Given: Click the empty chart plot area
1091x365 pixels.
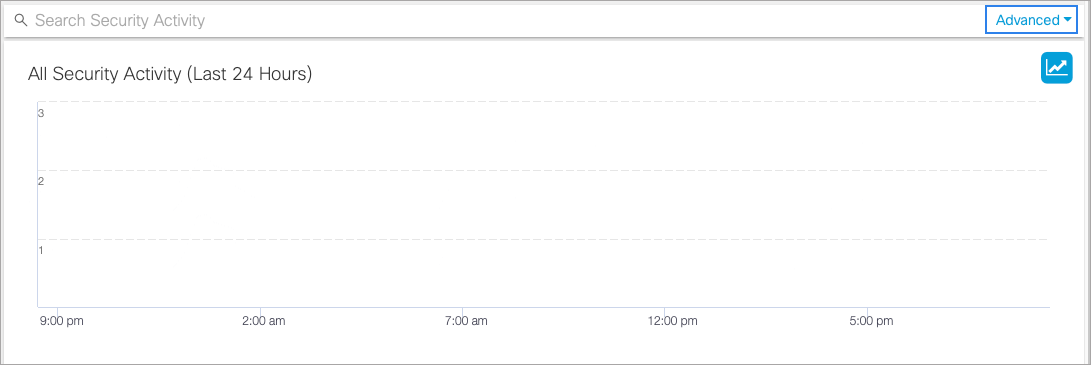Looking at the screenshot, I should (x=543, y=204).
